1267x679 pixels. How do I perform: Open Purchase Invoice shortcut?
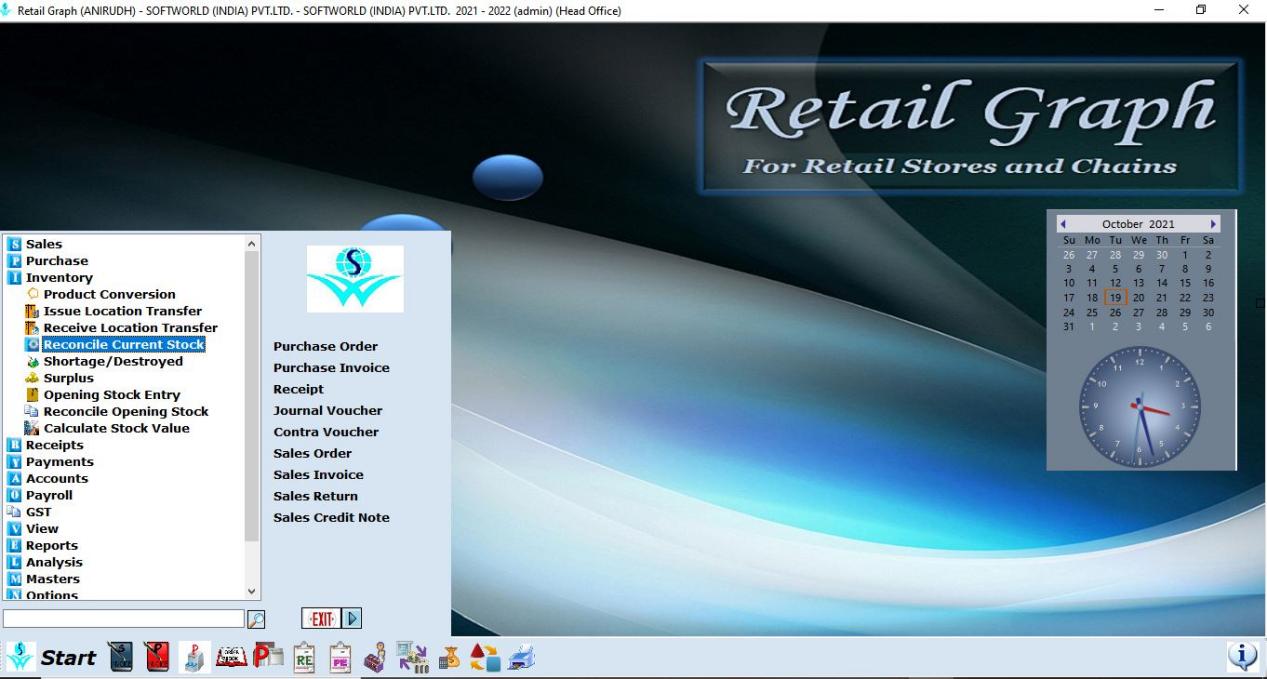(331, 368)
